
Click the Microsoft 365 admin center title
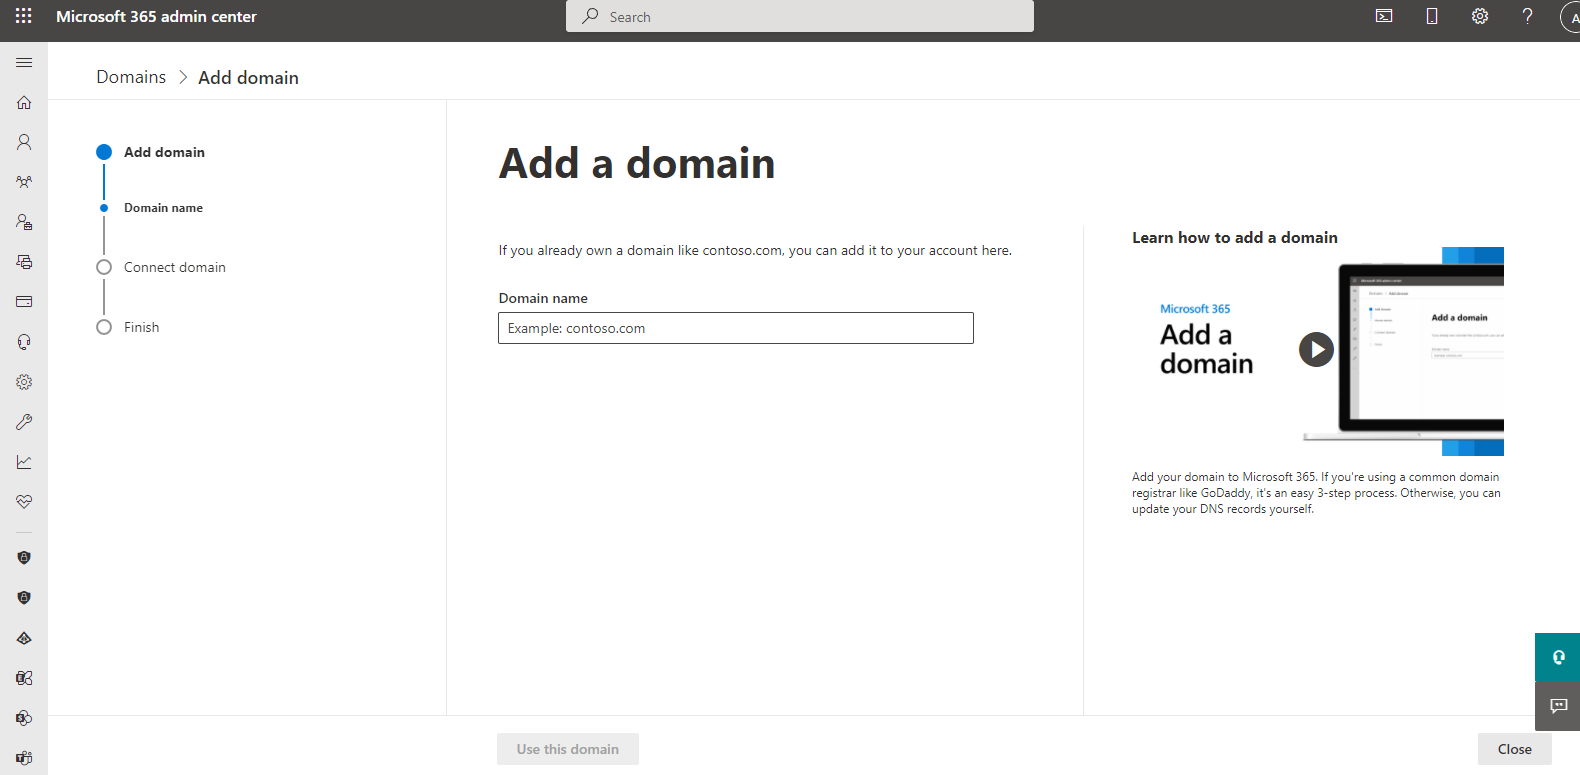pyautogui.click(x=156, y=16)
